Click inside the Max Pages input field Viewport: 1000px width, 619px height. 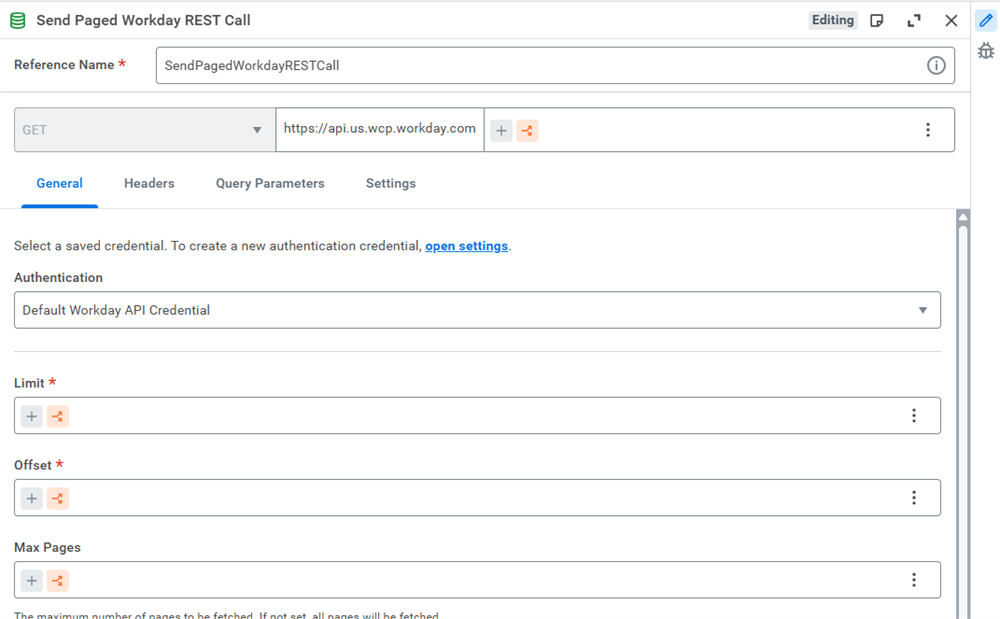[477, 579]
